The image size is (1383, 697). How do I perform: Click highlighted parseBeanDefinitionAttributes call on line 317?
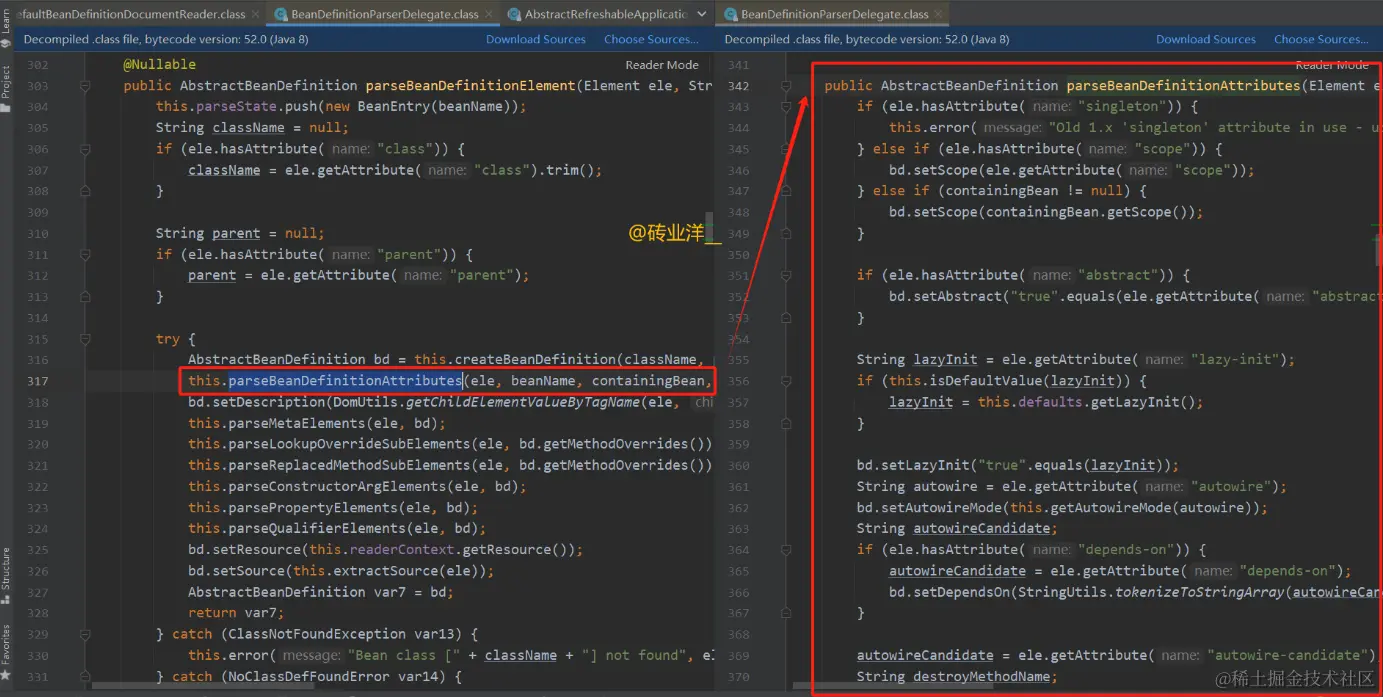tap(345, 381)
